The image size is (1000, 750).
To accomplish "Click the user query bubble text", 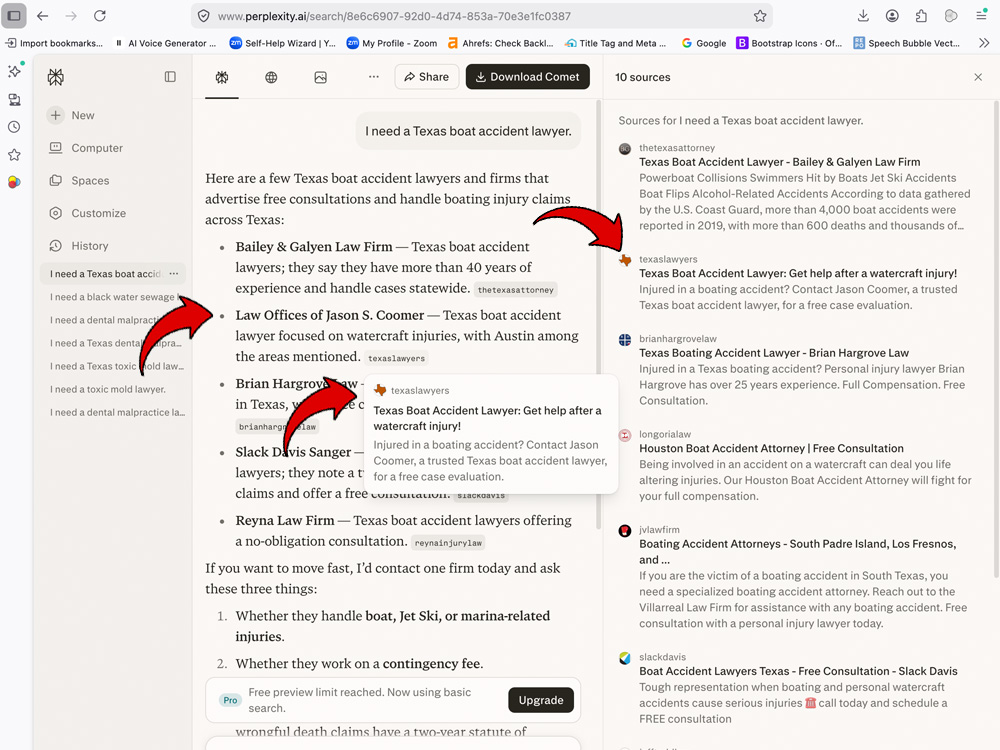I will 468,131.
